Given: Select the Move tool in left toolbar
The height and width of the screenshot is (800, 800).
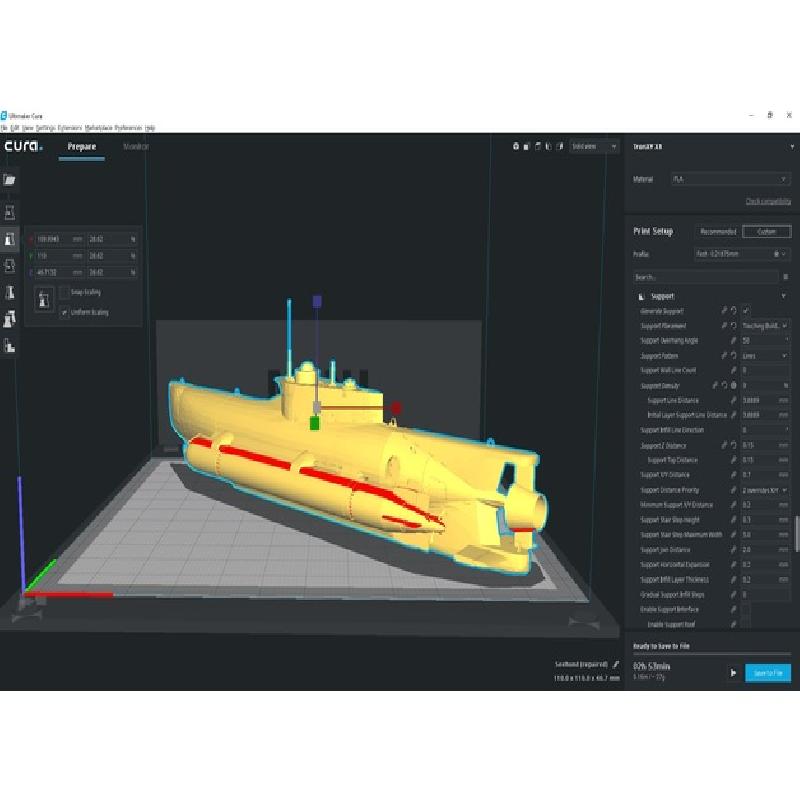Looking at the screenshot, I should 10,212.
